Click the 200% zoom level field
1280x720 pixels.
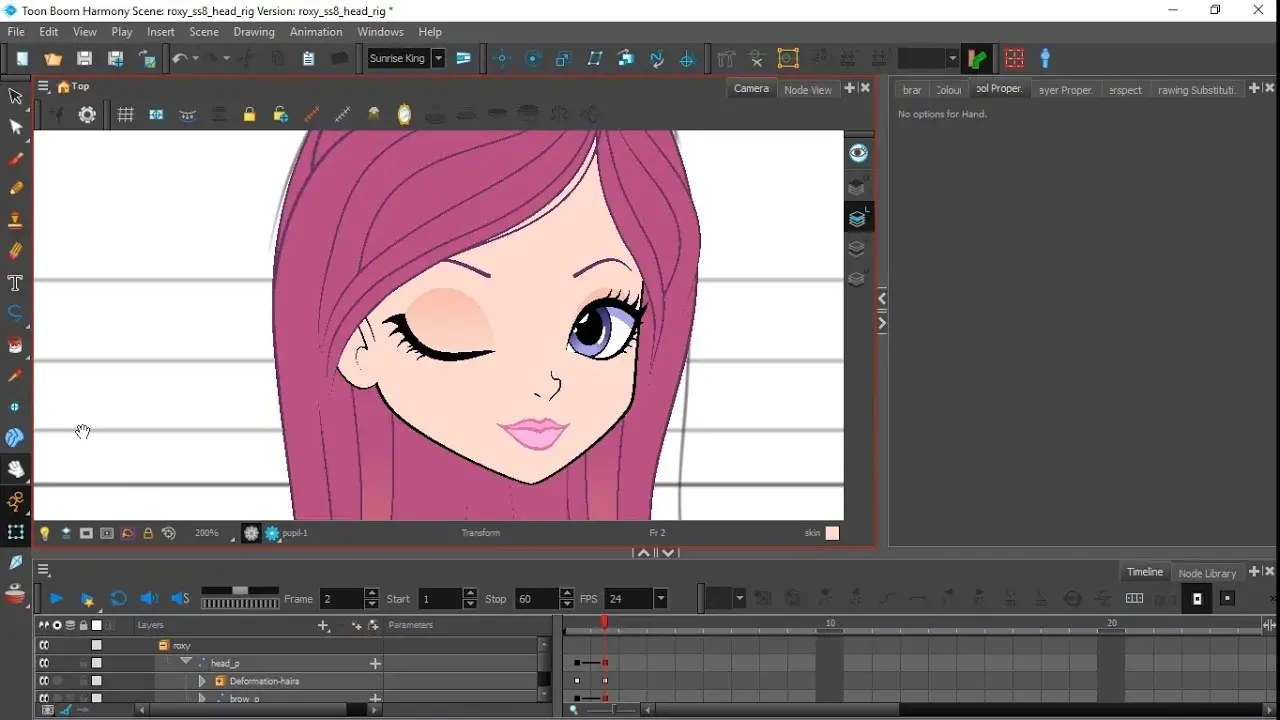coord(209,533)
